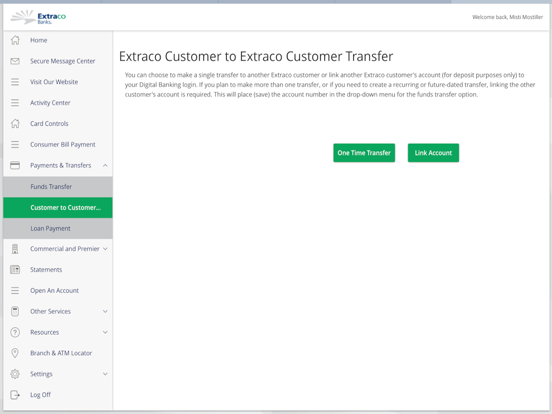This screenshot has width=552, height=414.
Task: Open Statements page
Action: tap(58, 270)
